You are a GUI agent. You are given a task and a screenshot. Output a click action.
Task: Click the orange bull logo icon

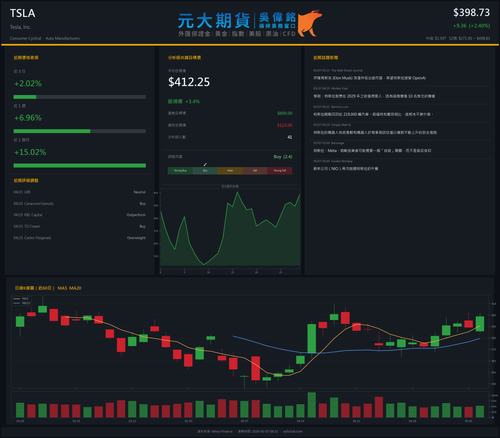pyautogui.click(x=309, y=23)
